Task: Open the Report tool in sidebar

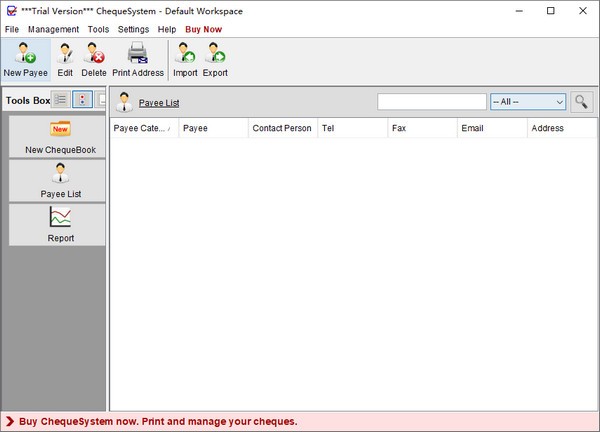Action: coord(60,224)
